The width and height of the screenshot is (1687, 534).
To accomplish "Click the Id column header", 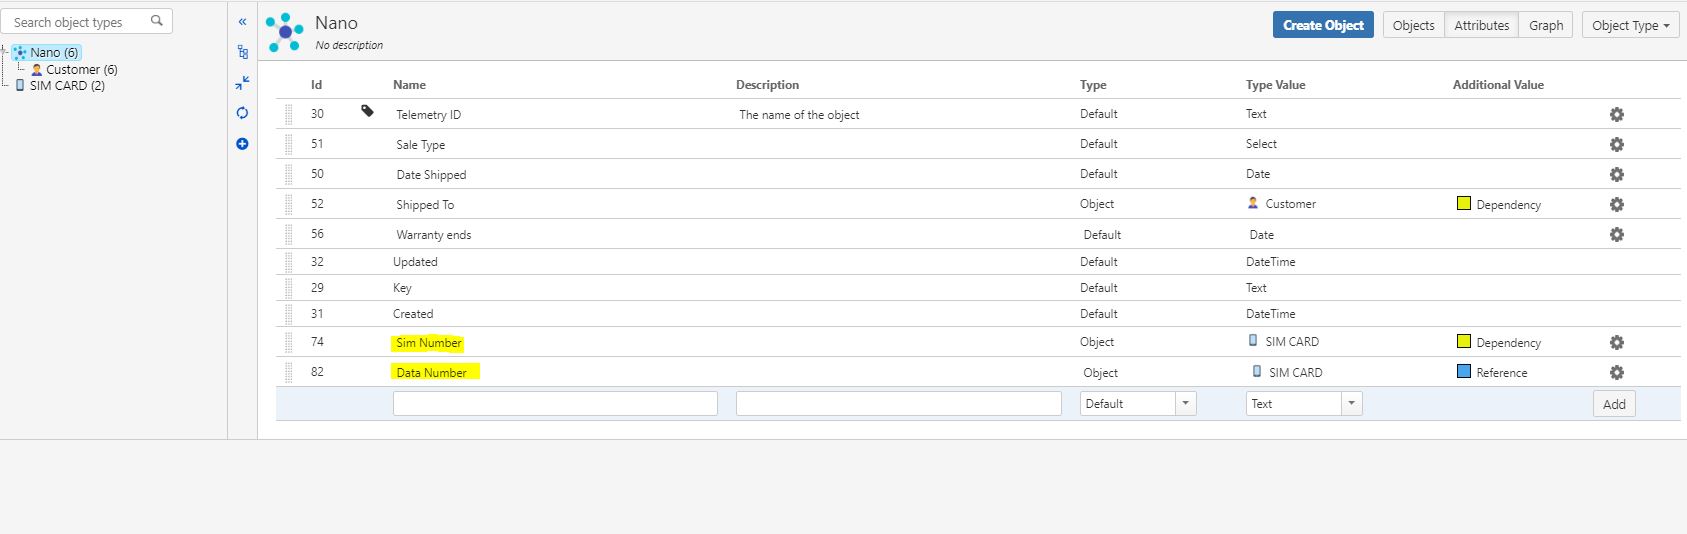I will [316, 84].
